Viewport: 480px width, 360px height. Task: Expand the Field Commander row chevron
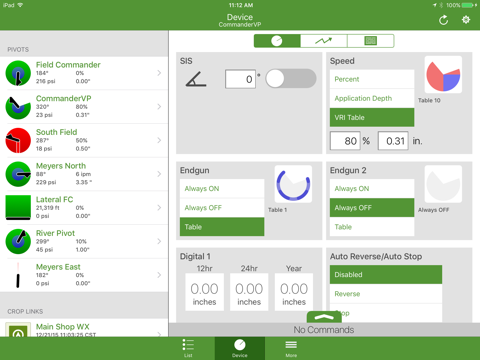[159, 73]
